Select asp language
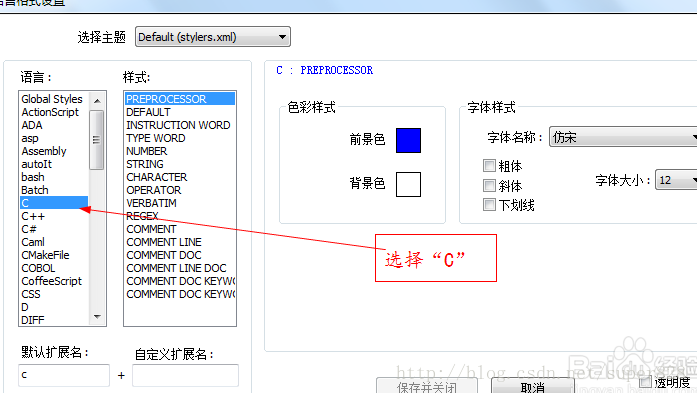697x393 pixels. point(30,138)
